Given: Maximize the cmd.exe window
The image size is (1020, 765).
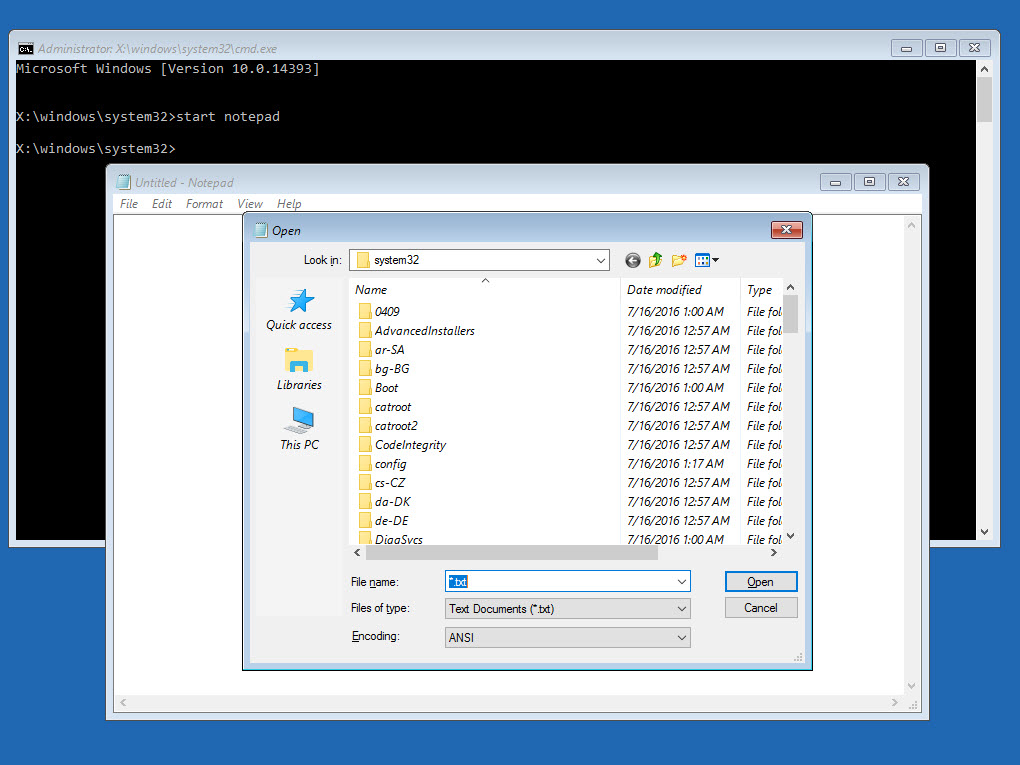Looking at the screenshot, I should [940, 47].
